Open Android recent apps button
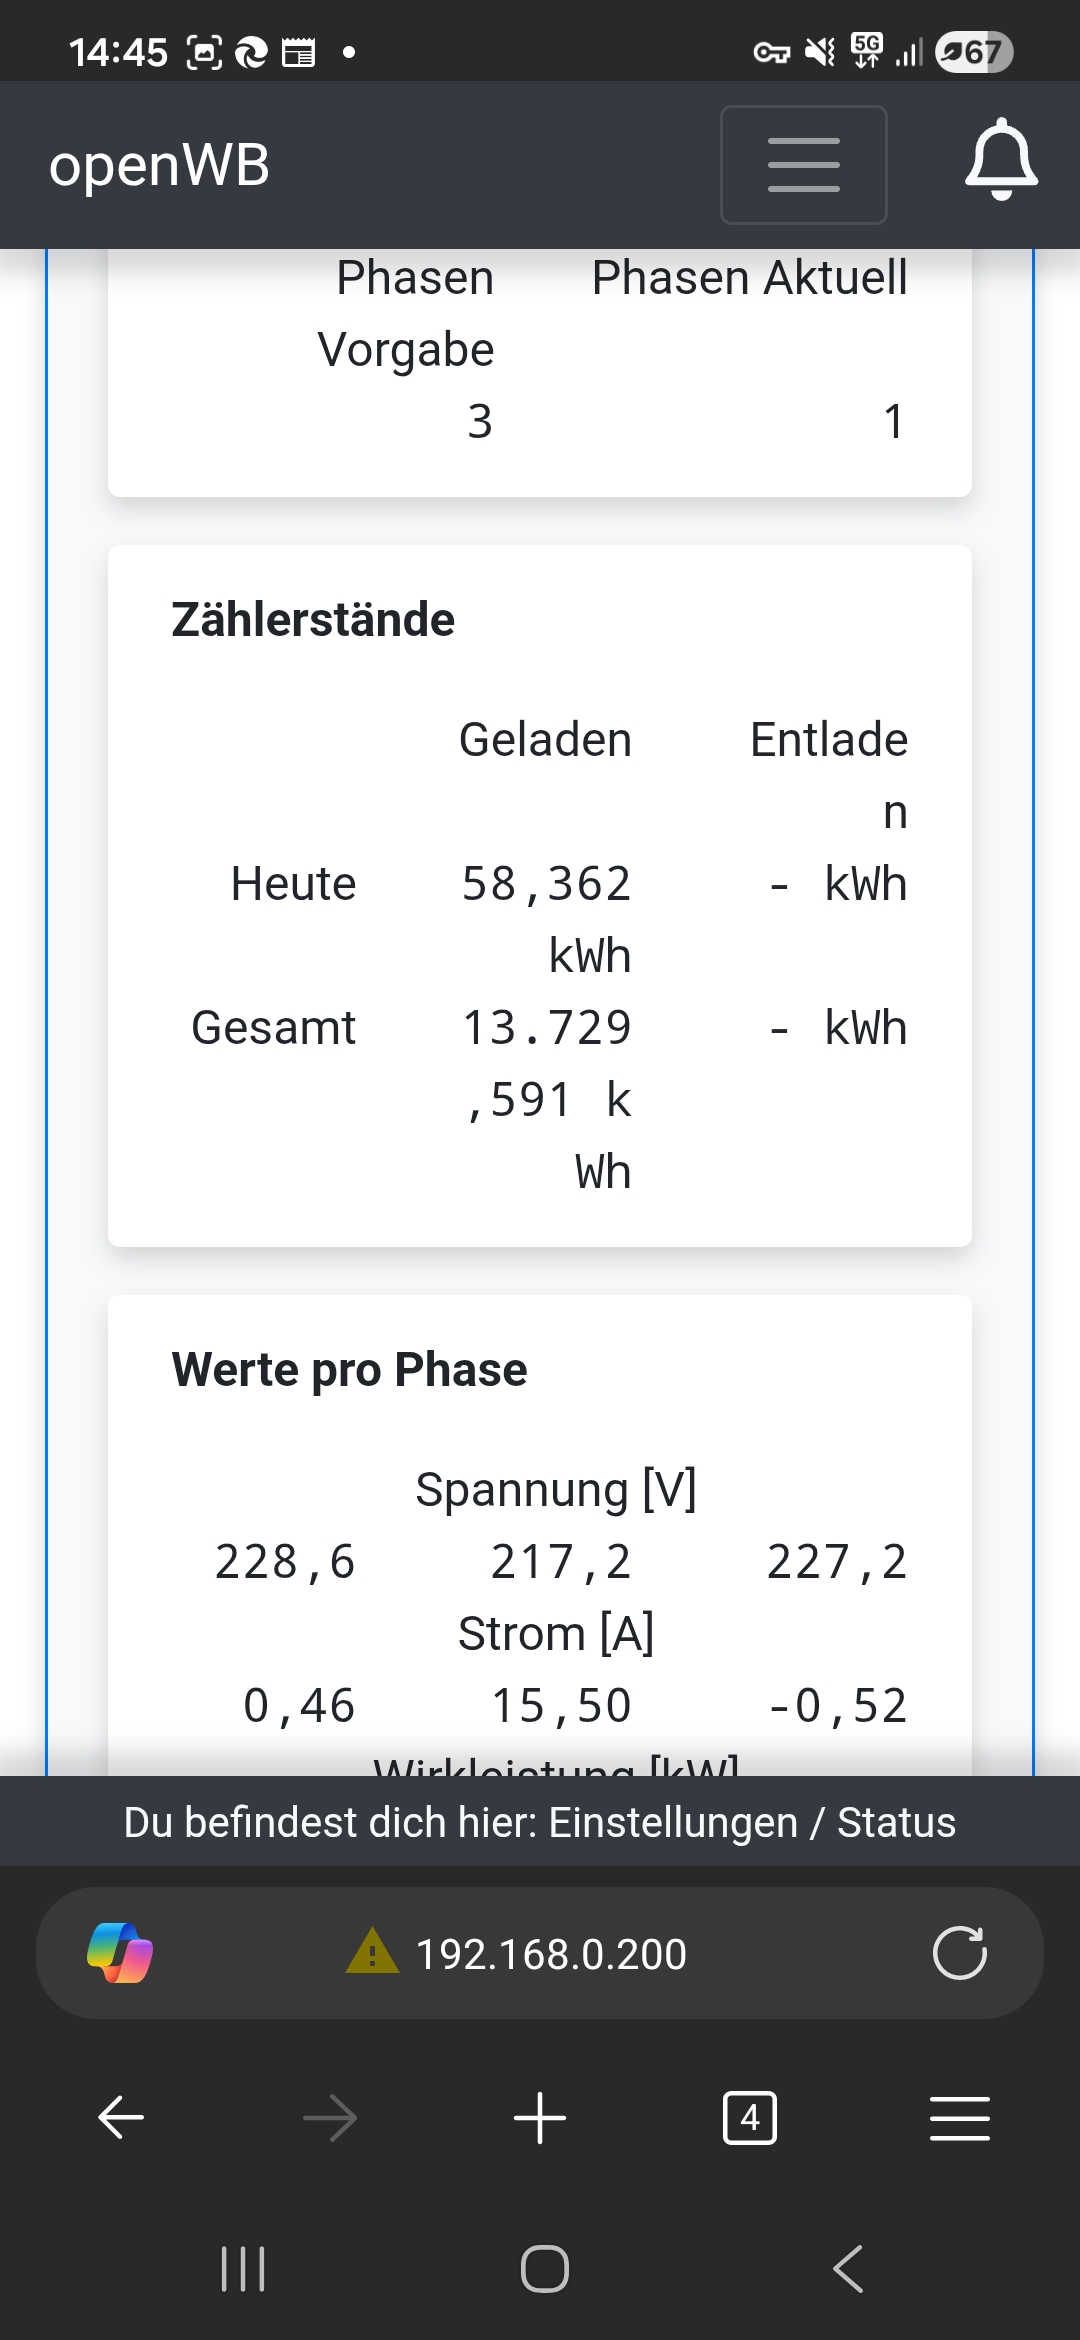This screenshot has height=2340, width=1080. click(243, 2268)
